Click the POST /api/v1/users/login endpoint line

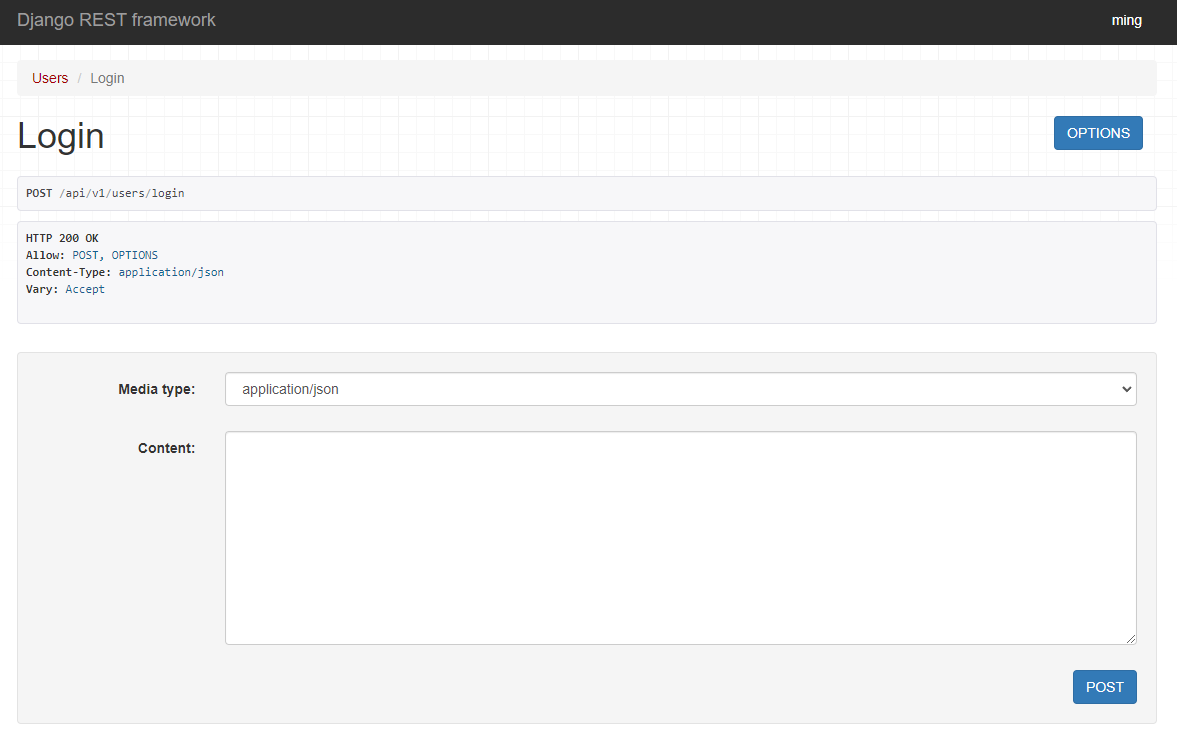(104, 192)
